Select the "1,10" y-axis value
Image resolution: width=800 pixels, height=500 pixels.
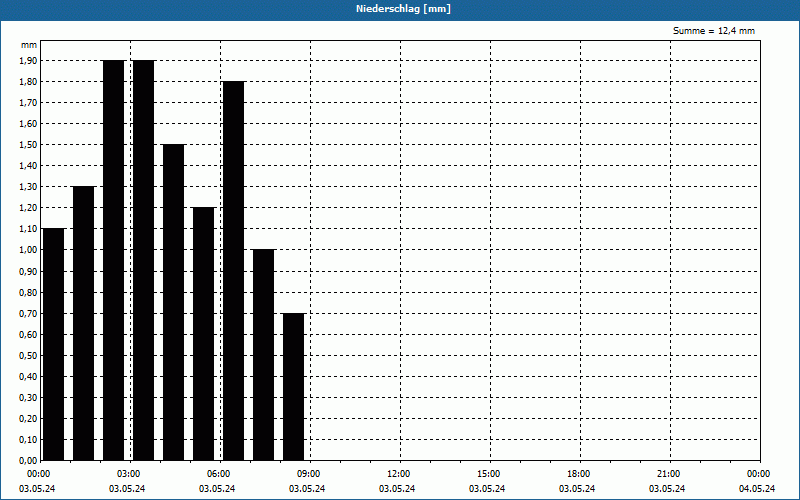[28, 229]
